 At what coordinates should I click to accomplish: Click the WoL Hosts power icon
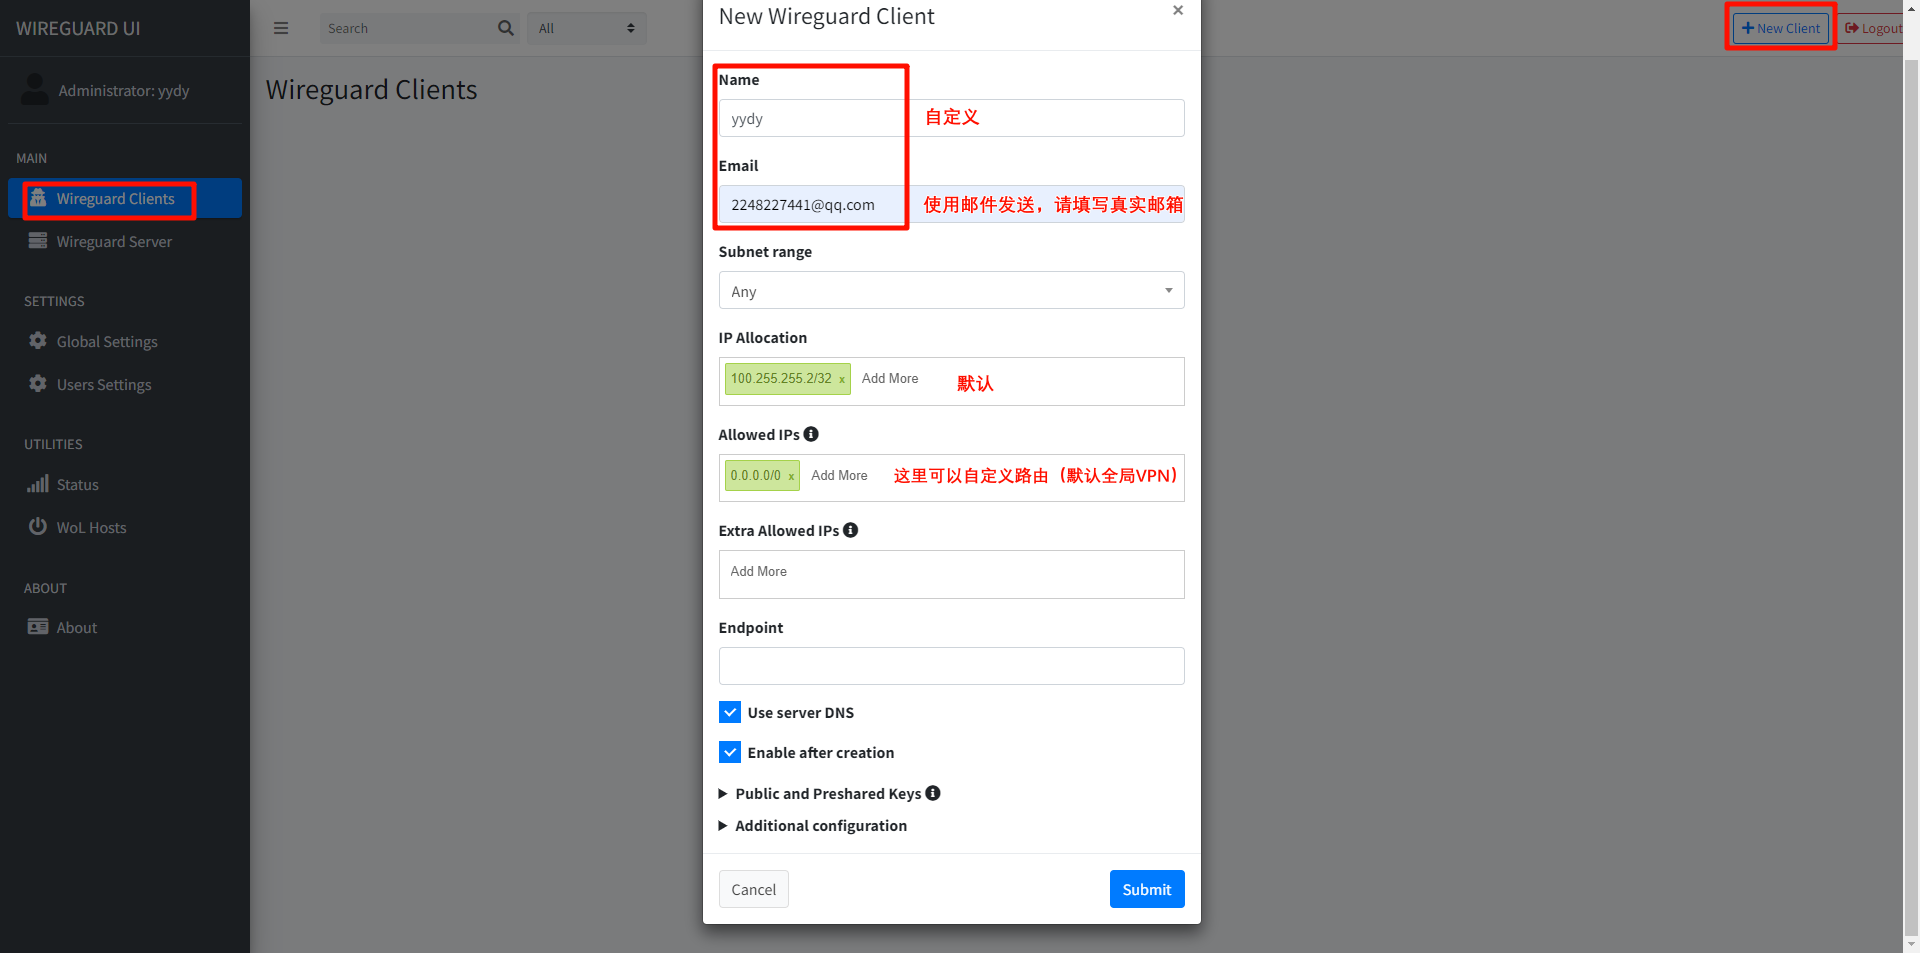(x=38, y=526)
